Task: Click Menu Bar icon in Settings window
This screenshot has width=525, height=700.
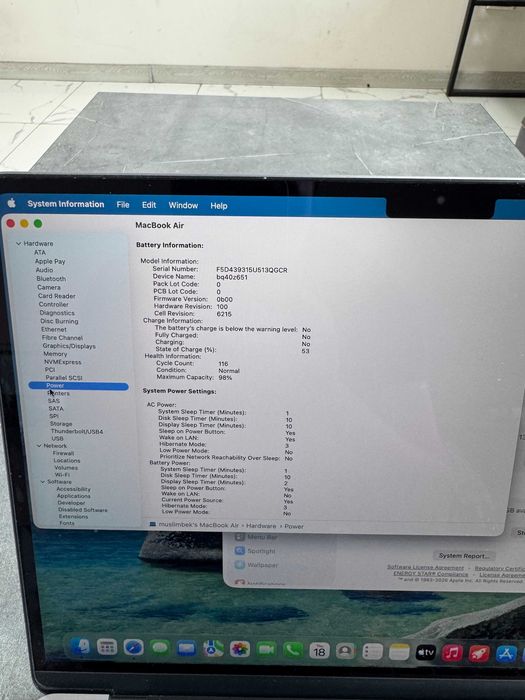Action: 240,537
